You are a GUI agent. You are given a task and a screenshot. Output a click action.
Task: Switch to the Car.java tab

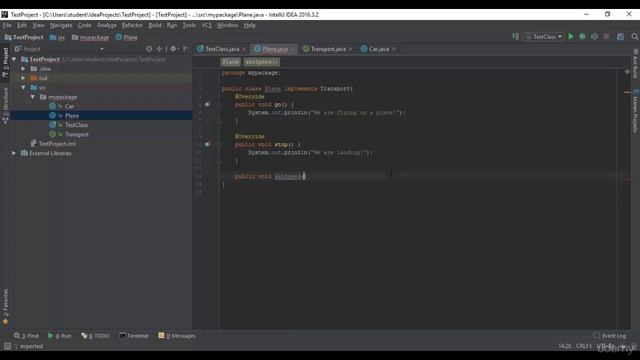[x=378, y=49]
